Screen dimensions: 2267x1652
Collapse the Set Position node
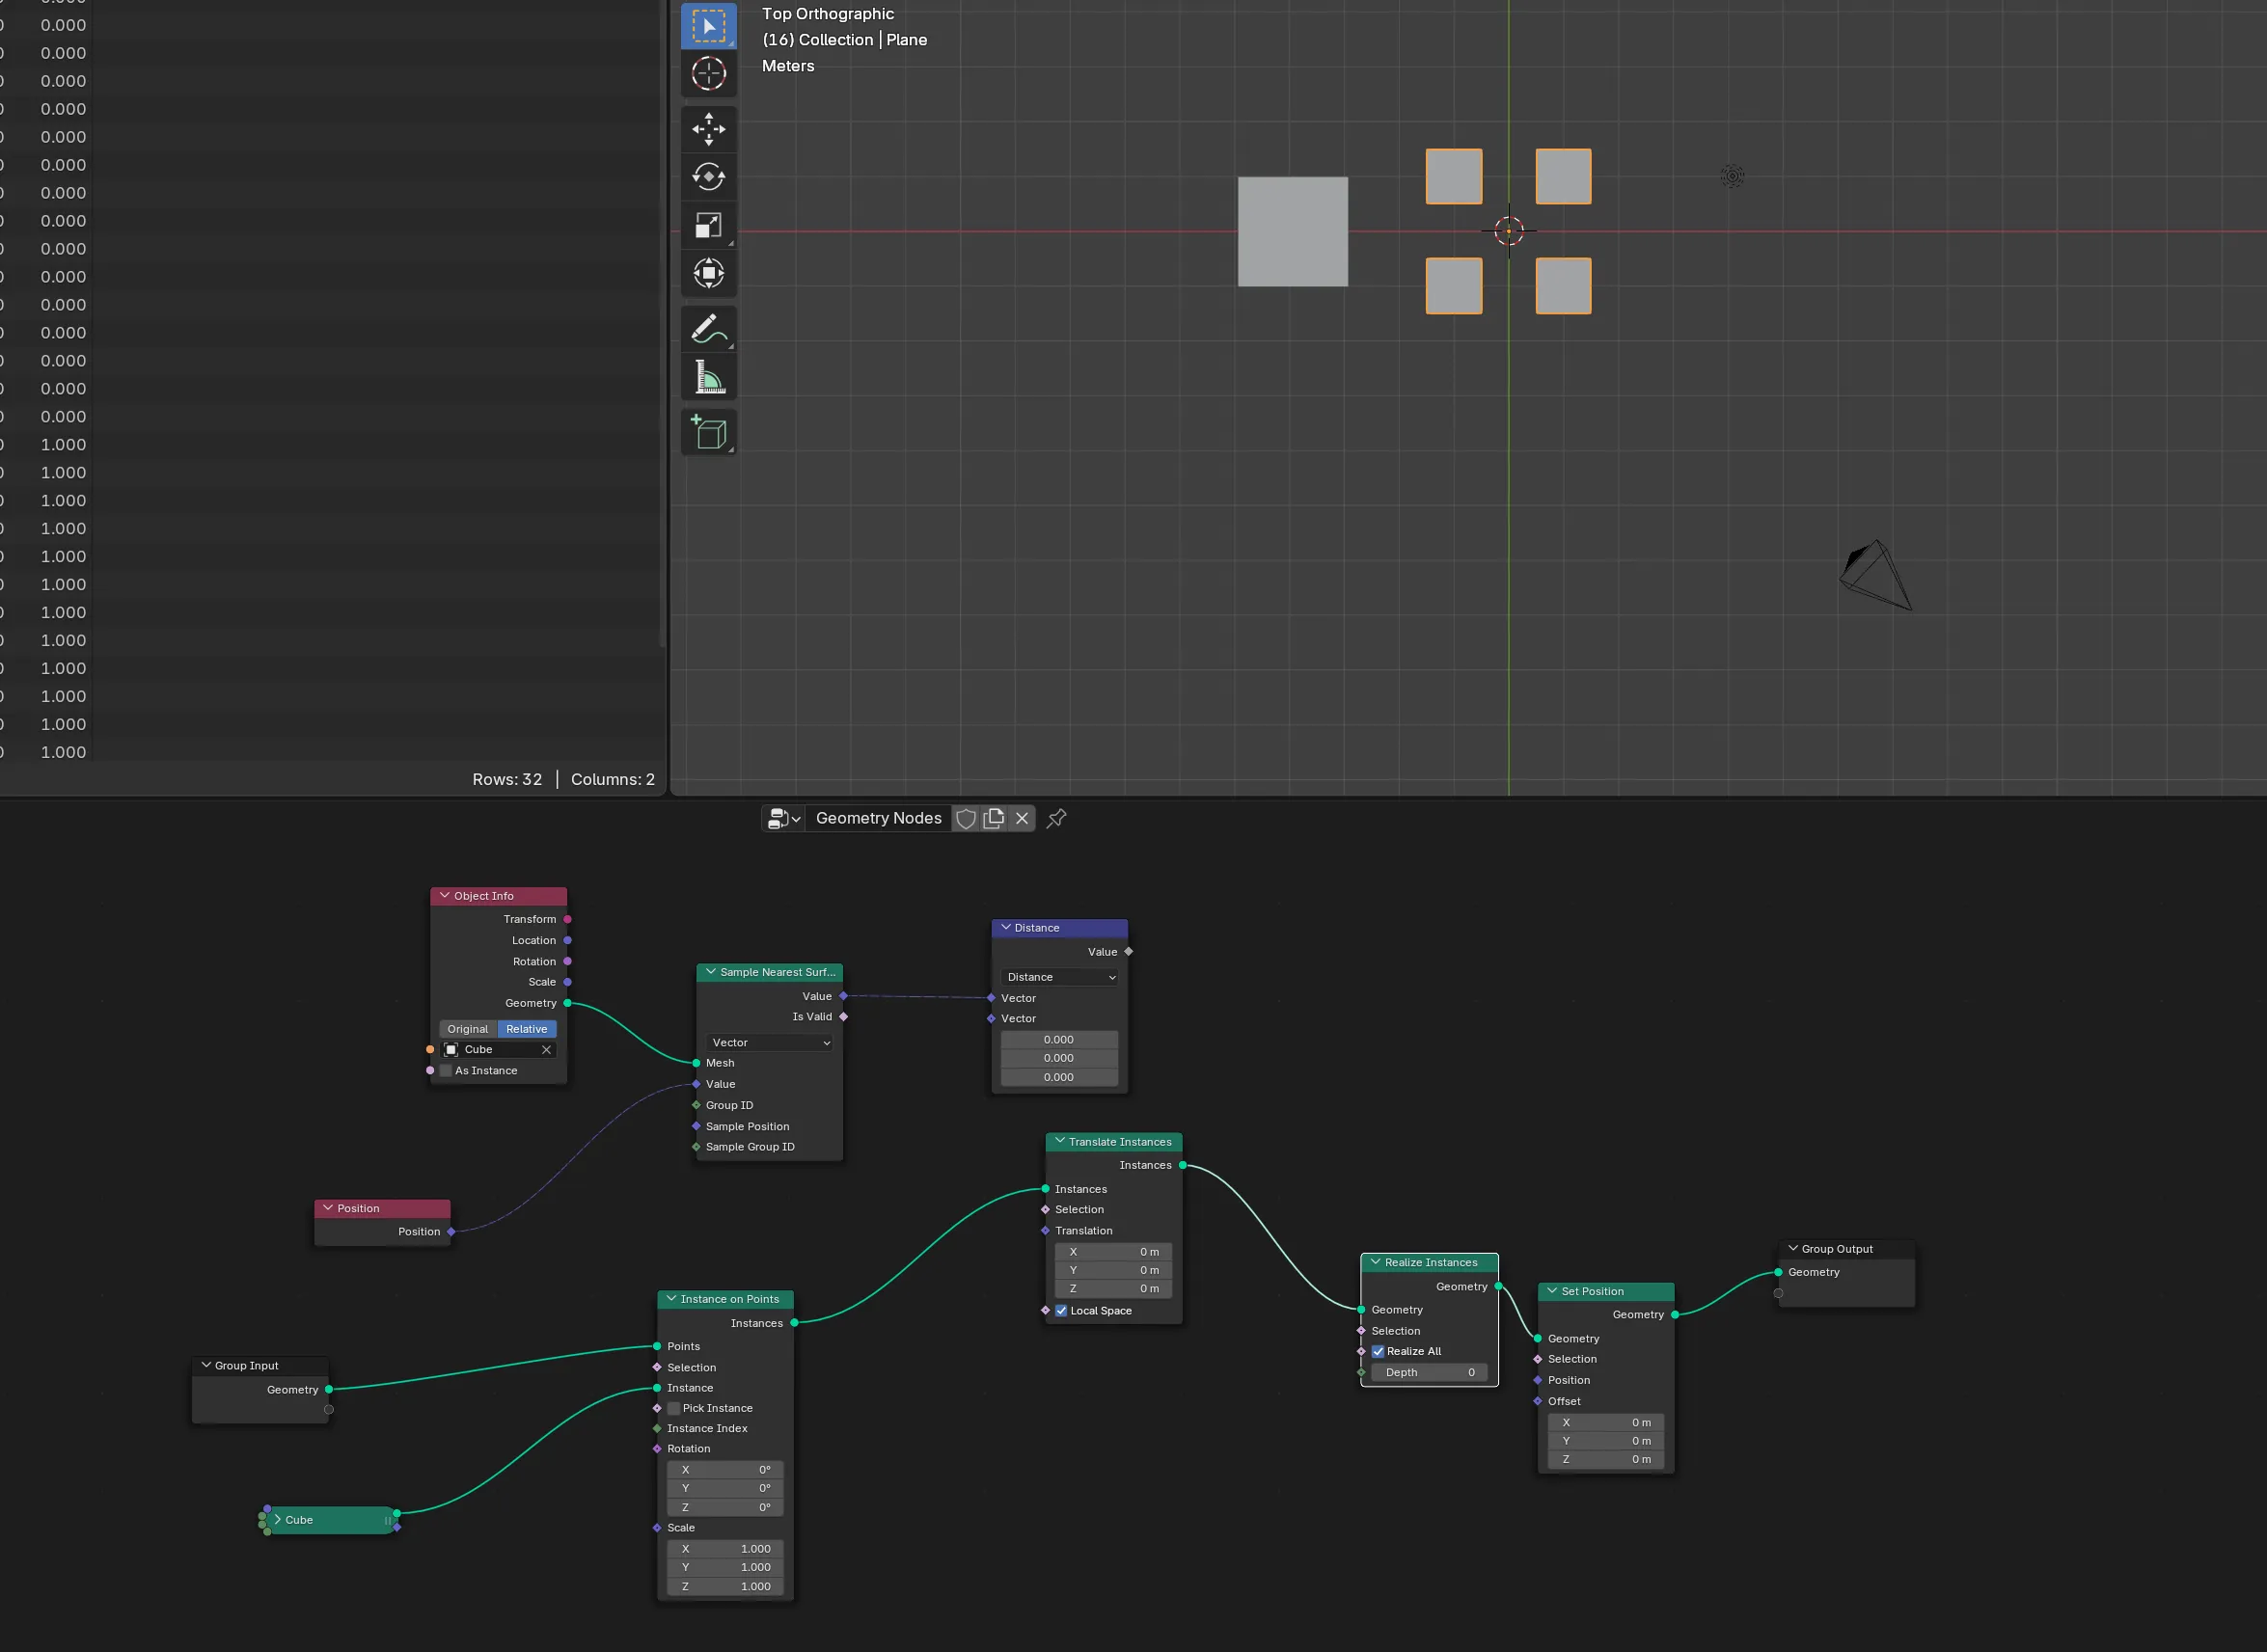point(1552,1292)
